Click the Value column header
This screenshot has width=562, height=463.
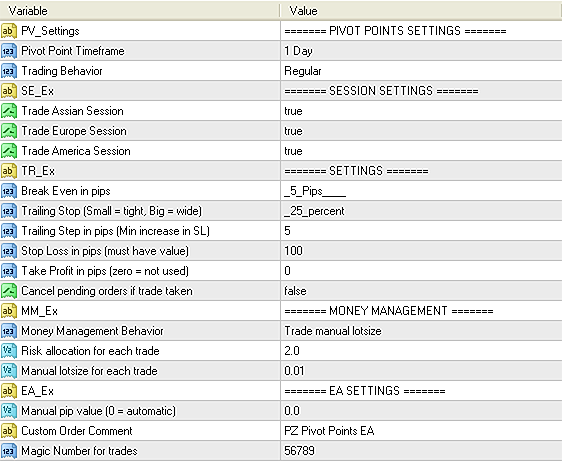tap(421, 11)
